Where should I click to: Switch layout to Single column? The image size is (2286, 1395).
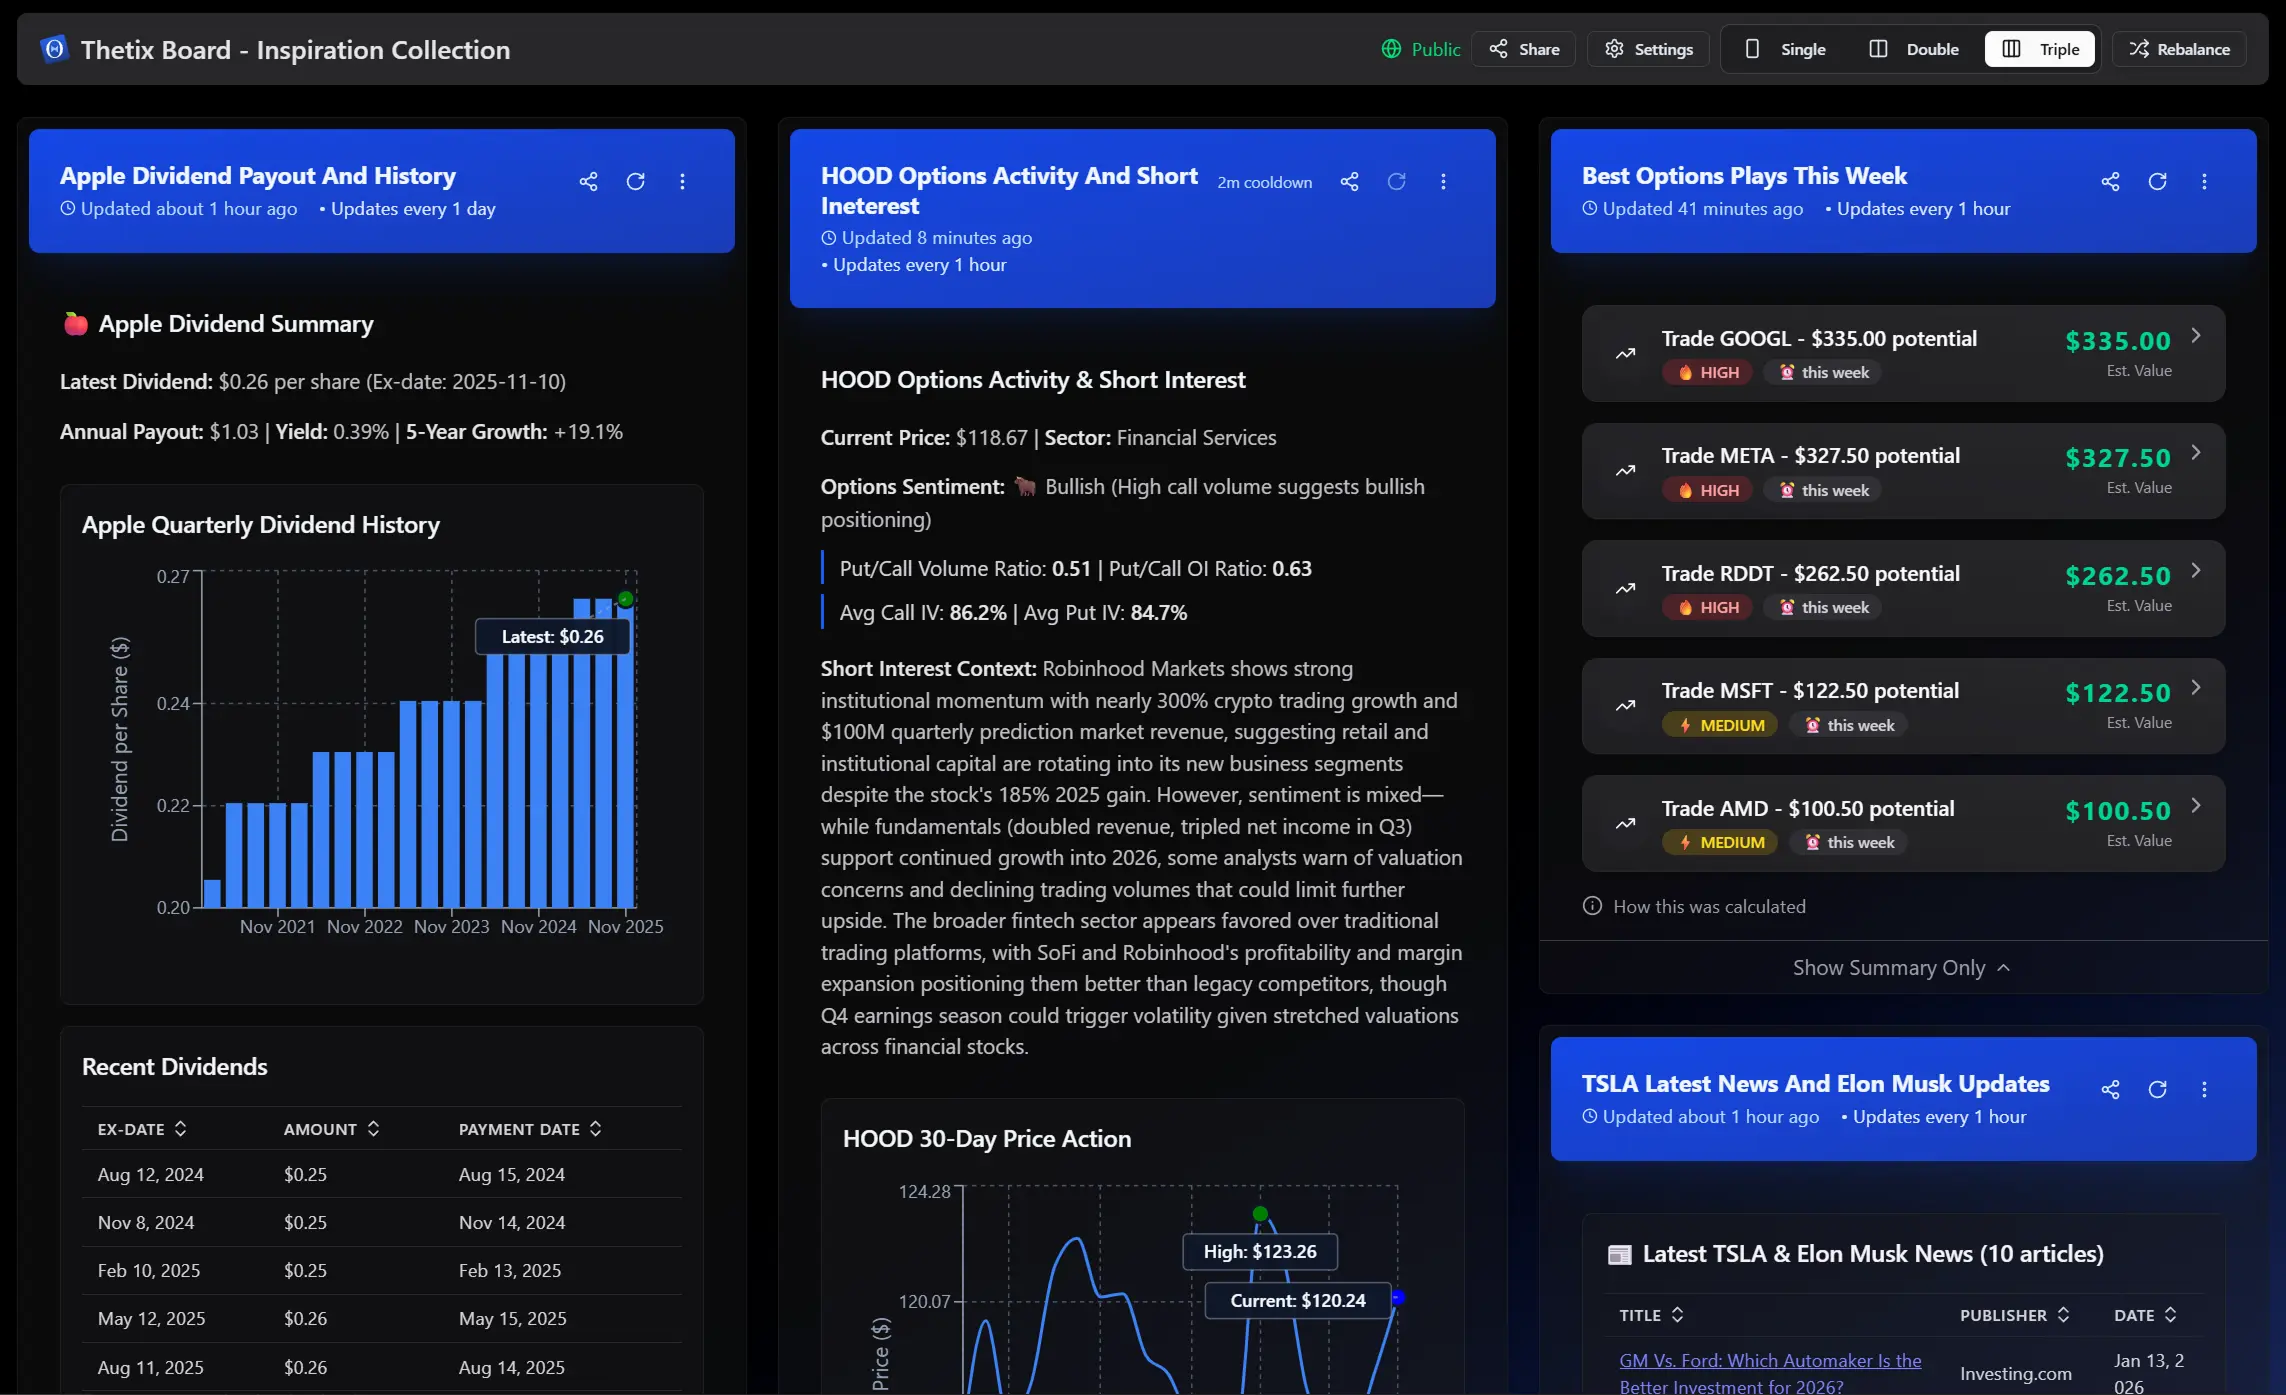coord(1785,49)
